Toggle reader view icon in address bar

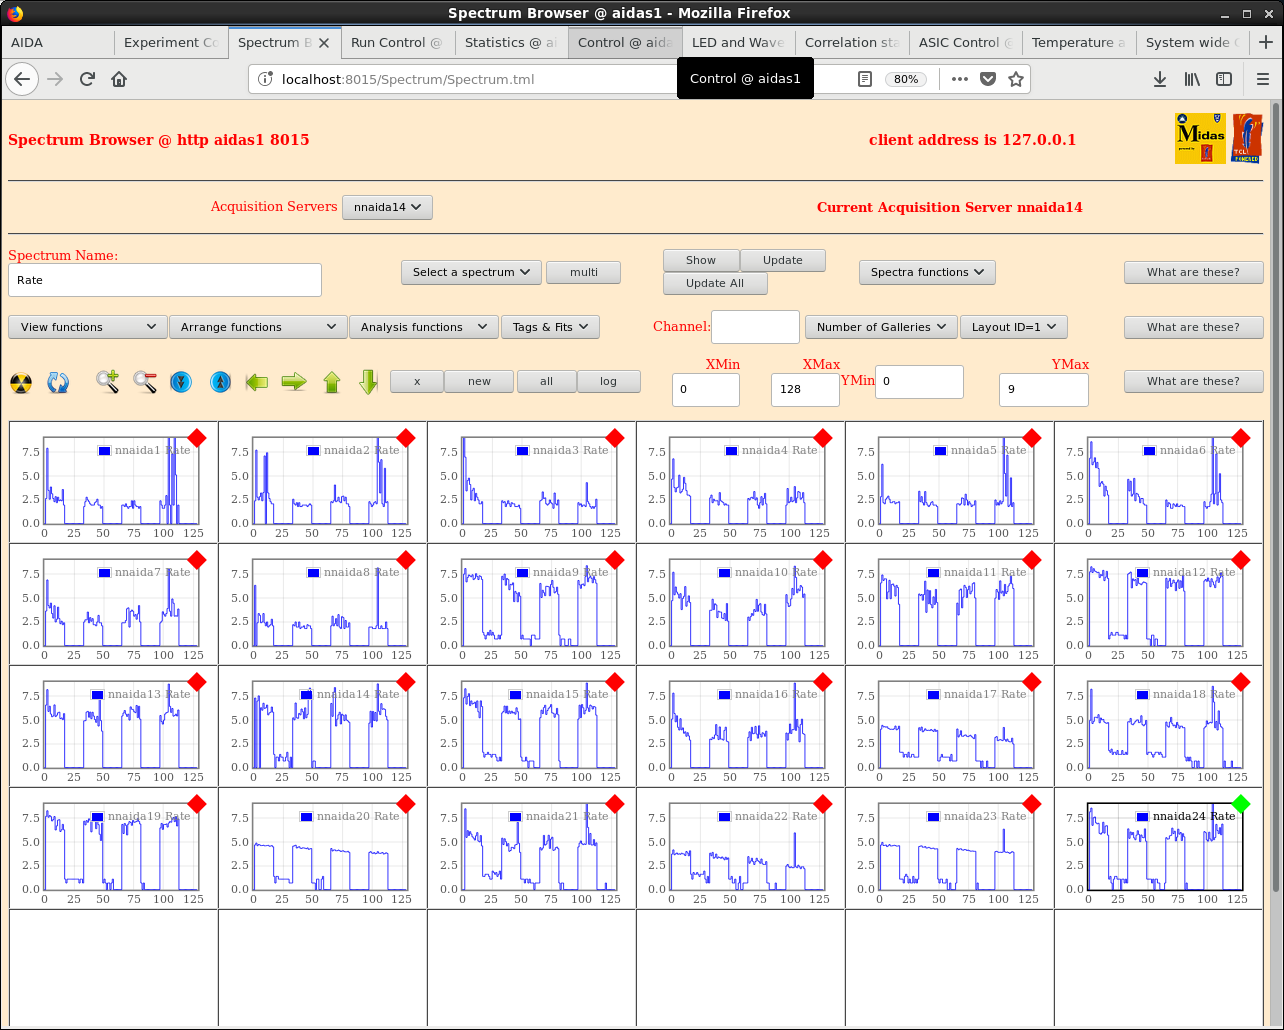pyautogui.click(x=866, y=79)
